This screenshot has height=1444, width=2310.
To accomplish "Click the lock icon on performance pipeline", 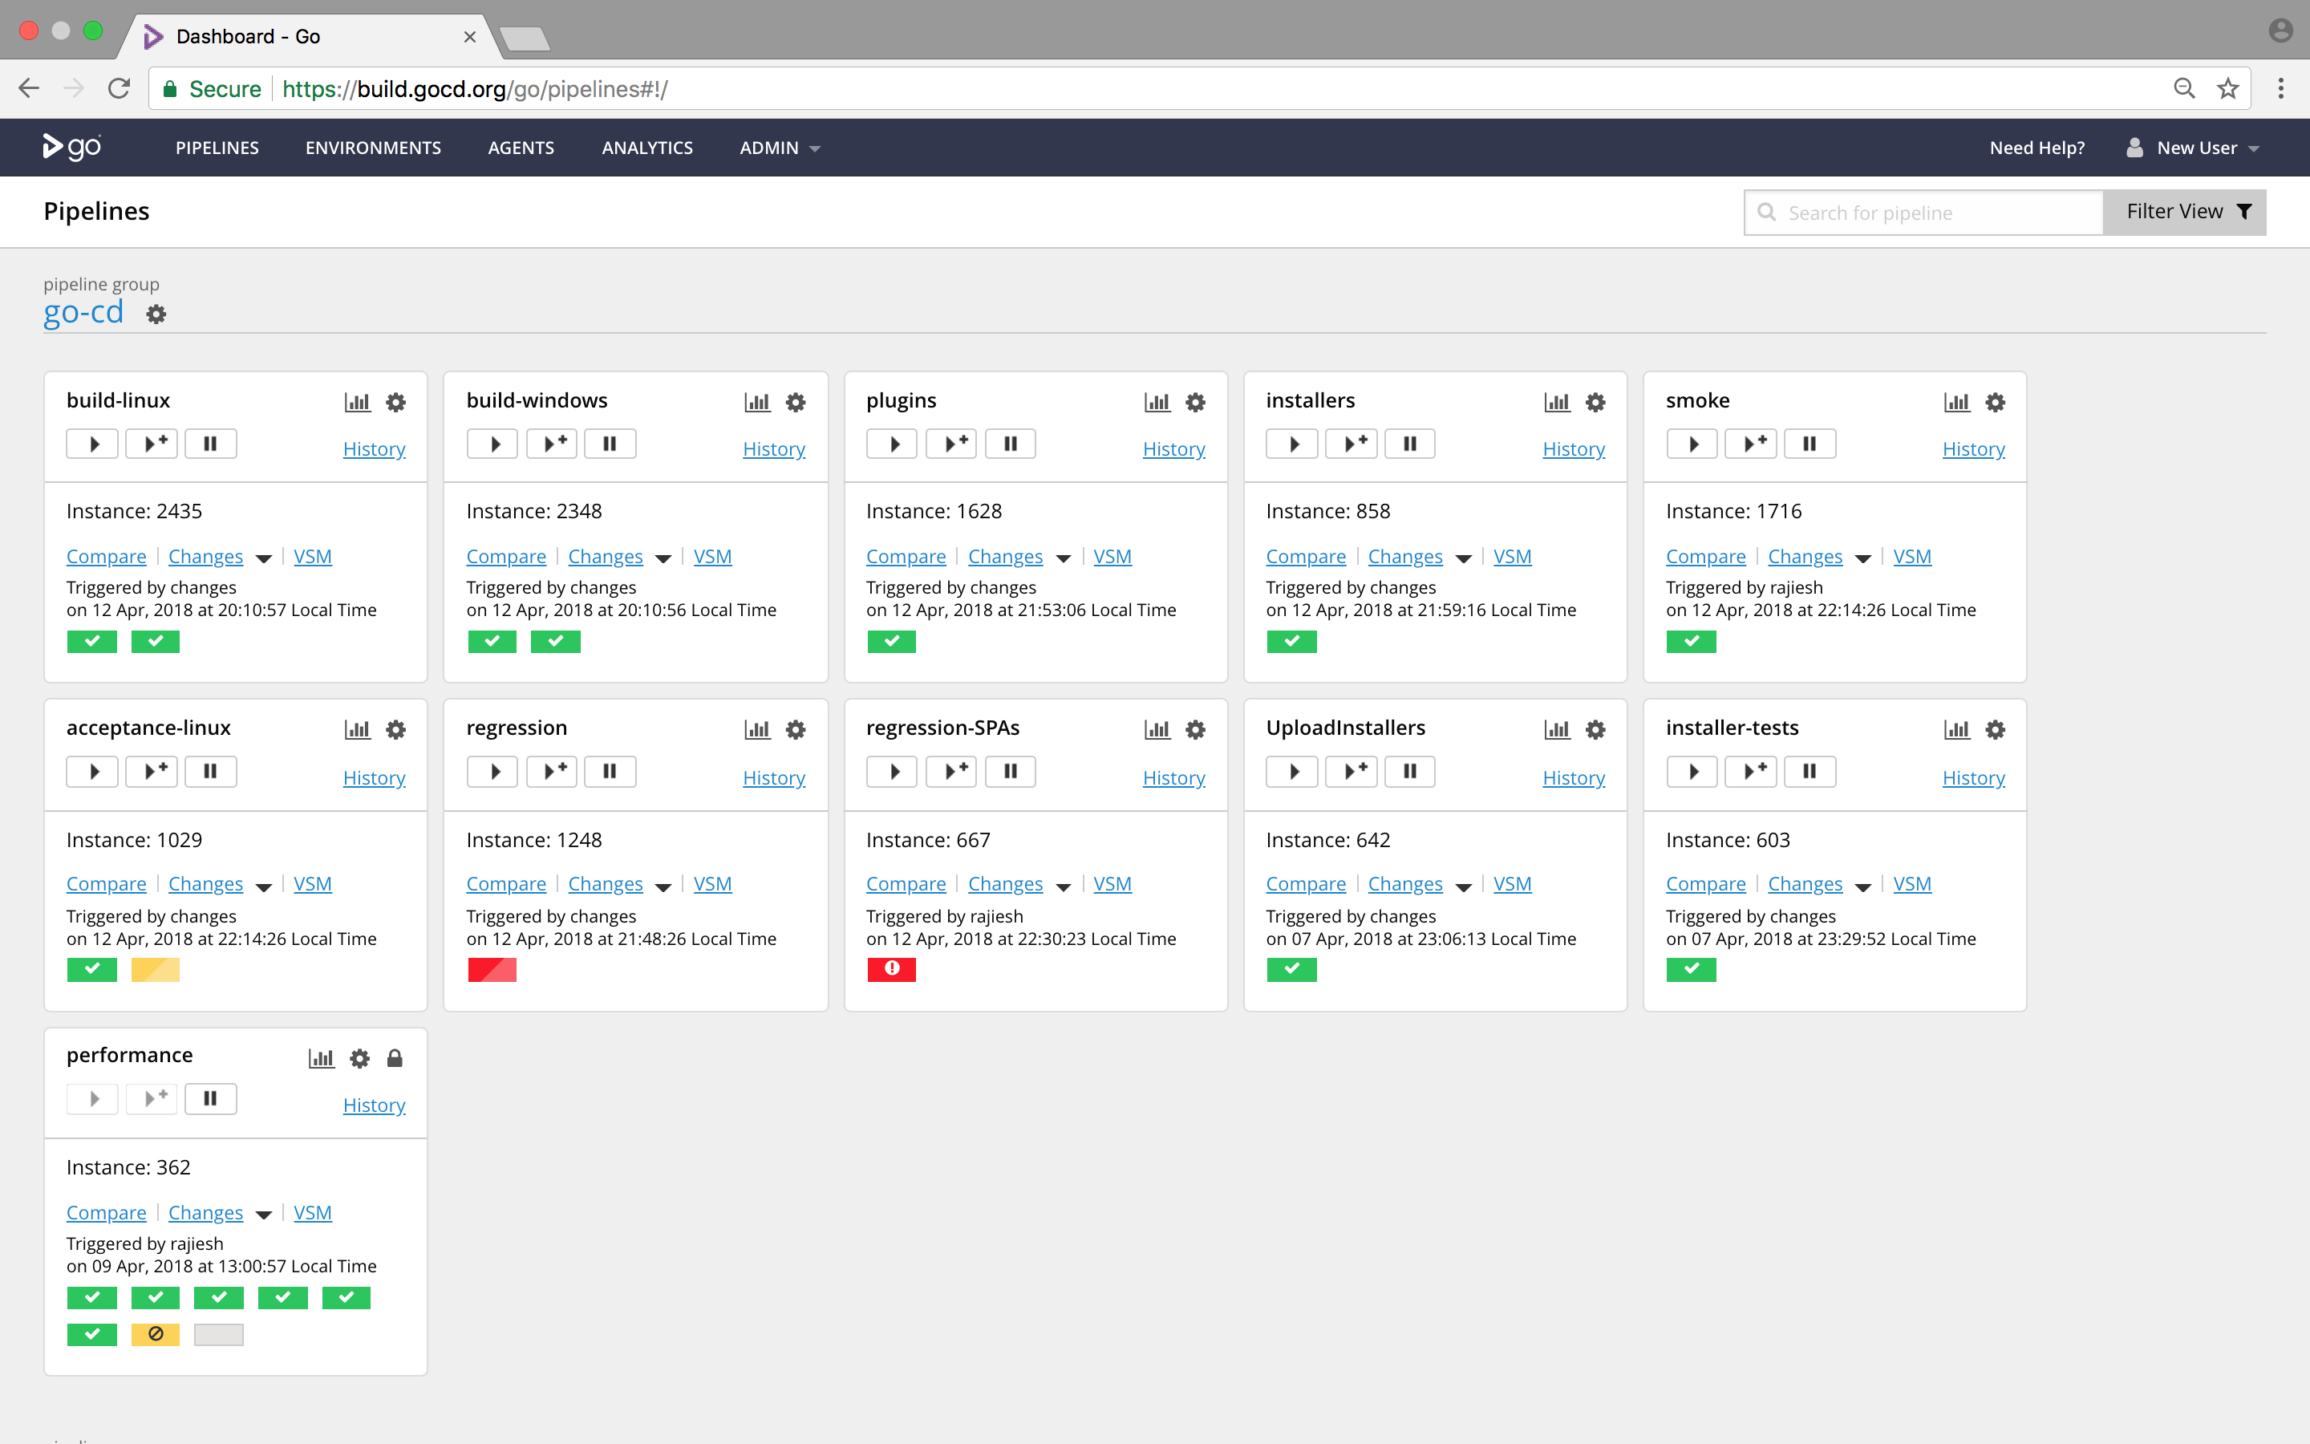I will tap(395, 1058).
